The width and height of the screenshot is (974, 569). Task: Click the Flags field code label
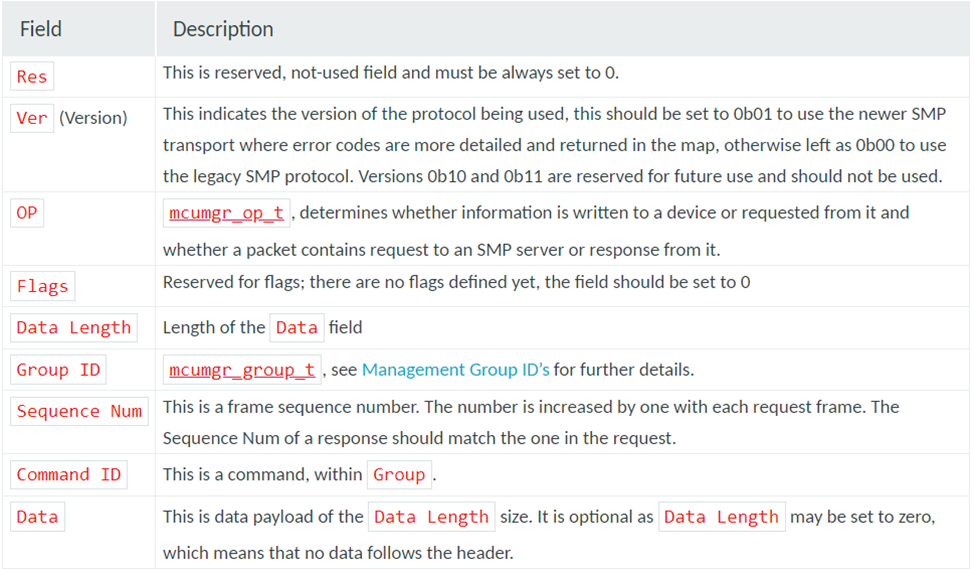pyautogui.click(x=43, y=287)
